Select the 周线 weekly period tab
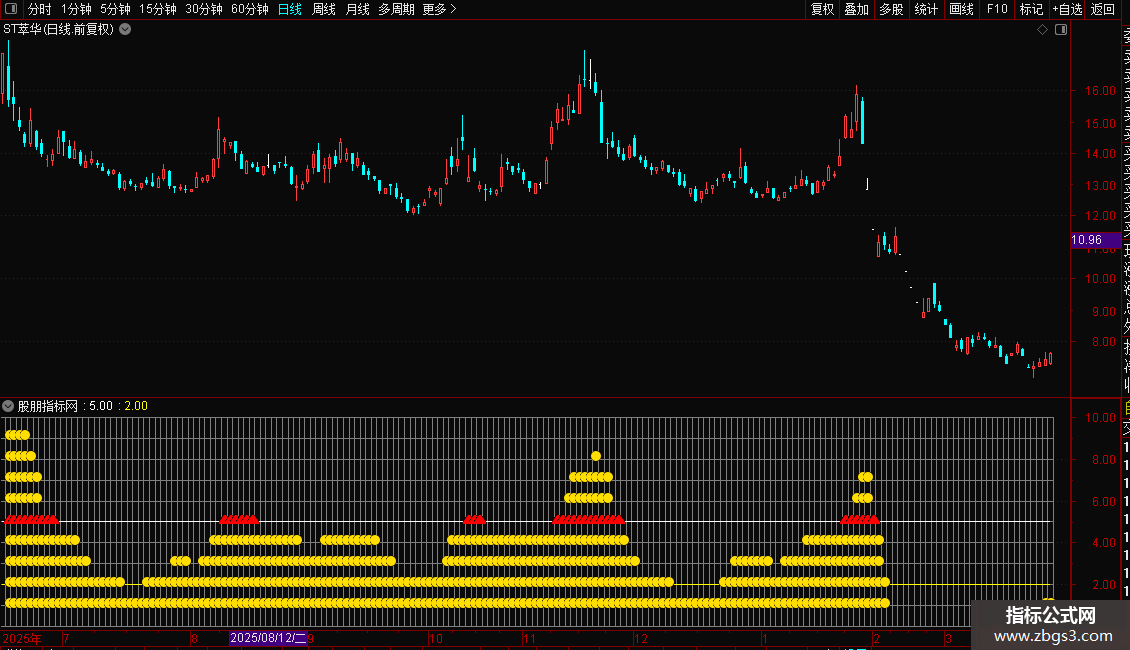 pyautogui.click(x=324, y=10)
